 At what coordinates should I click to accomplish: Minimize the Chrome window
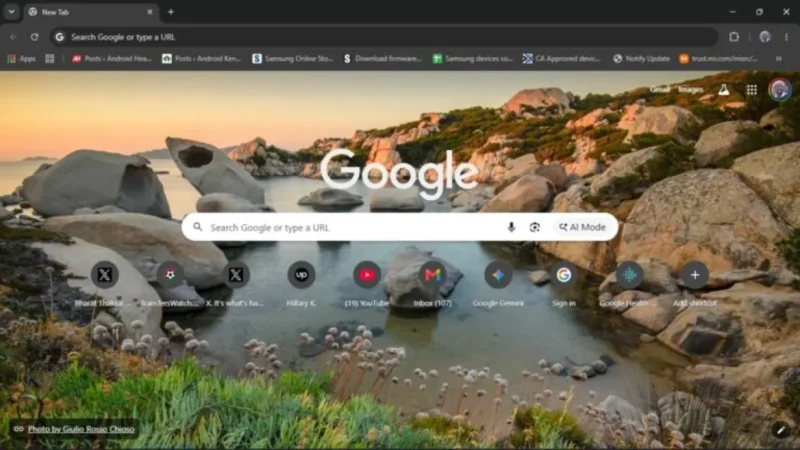(x=733, y=12)
